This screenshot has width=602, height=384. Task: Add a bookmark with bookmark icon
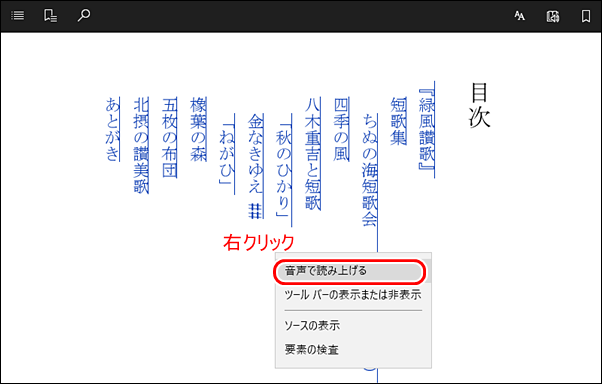coord(586,16)
